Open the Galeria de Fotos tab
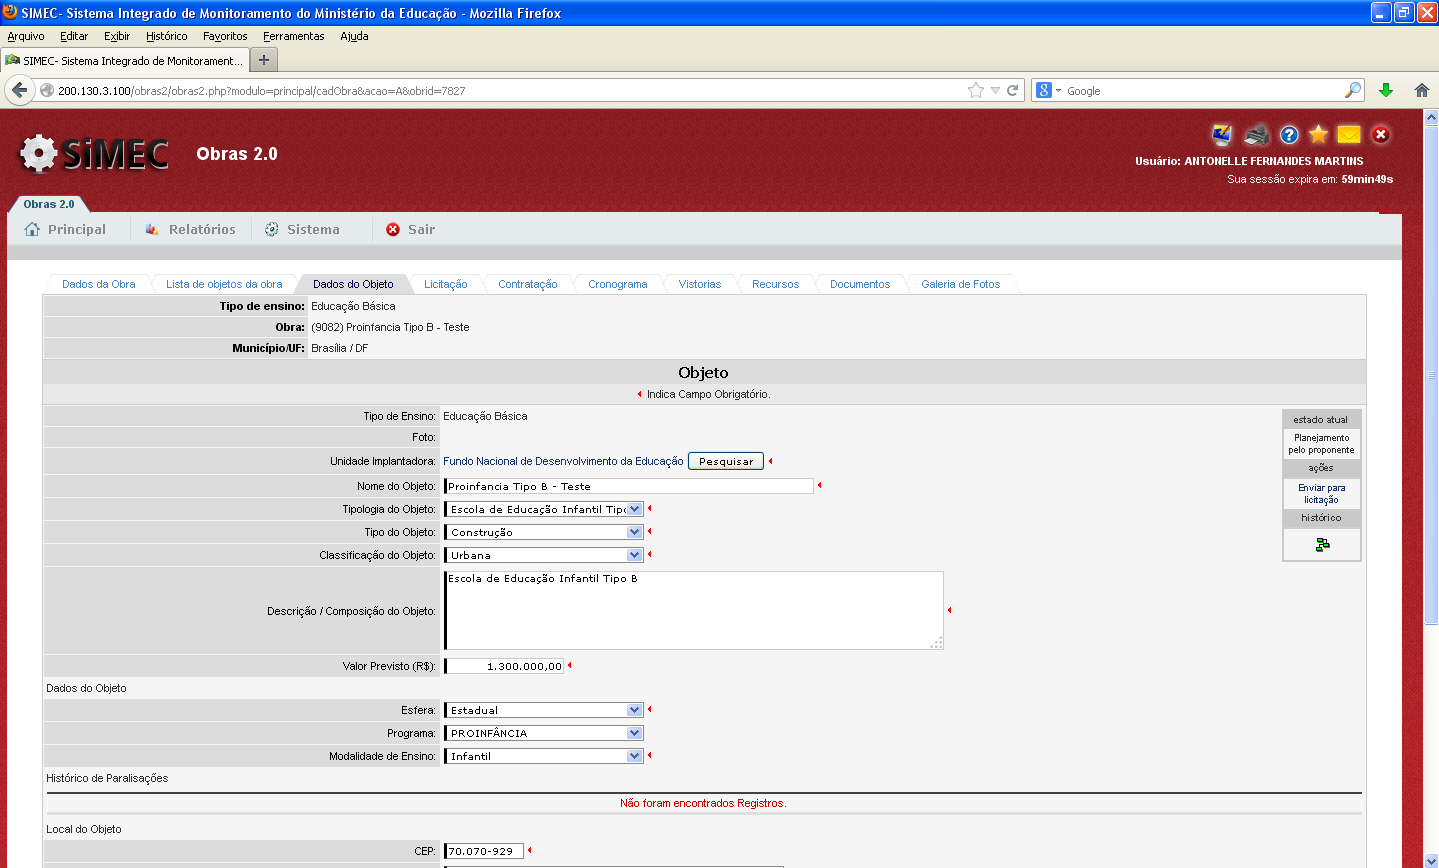Image resolution: width=1439 pixels, height=868 pixels. pyautogui.click(x=961, y=284)
